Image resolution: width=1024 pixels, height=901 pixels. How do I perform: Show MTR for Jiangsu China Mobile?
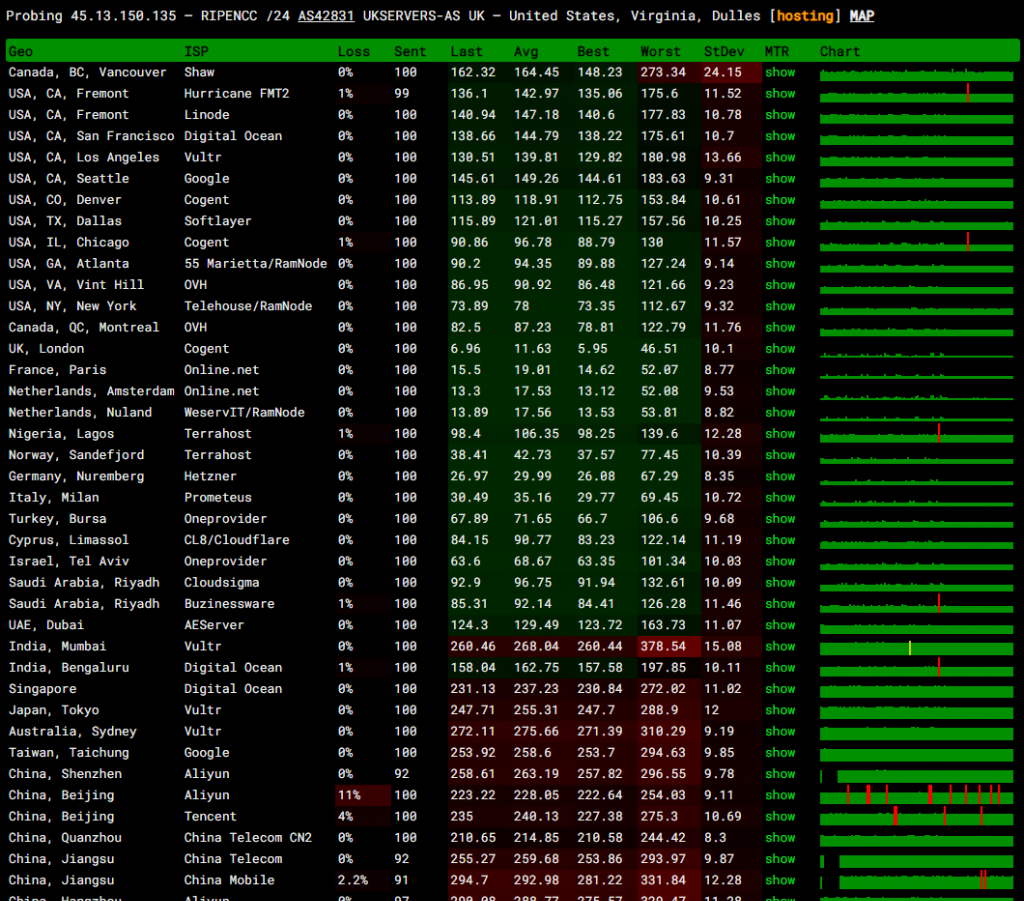(780, 881)
